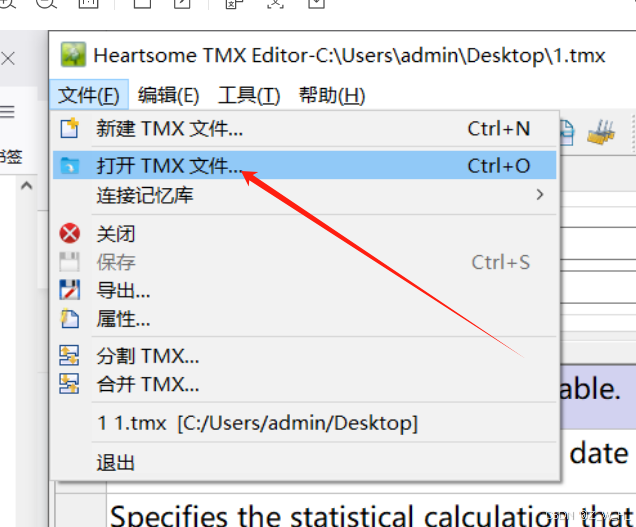This screenshot has width=636, height=527.
Task: Open the 帮助(H) menu
Action: point(332,96)
